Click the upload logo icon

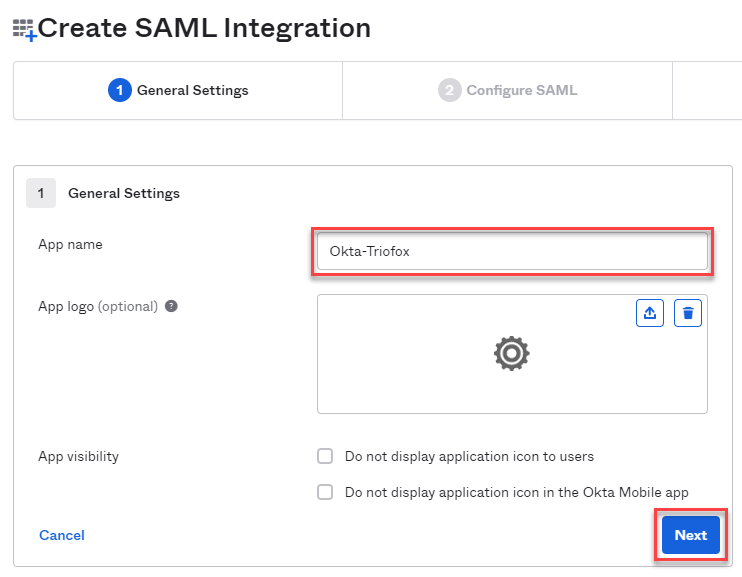pyautogui.click(x=650, y=313)
